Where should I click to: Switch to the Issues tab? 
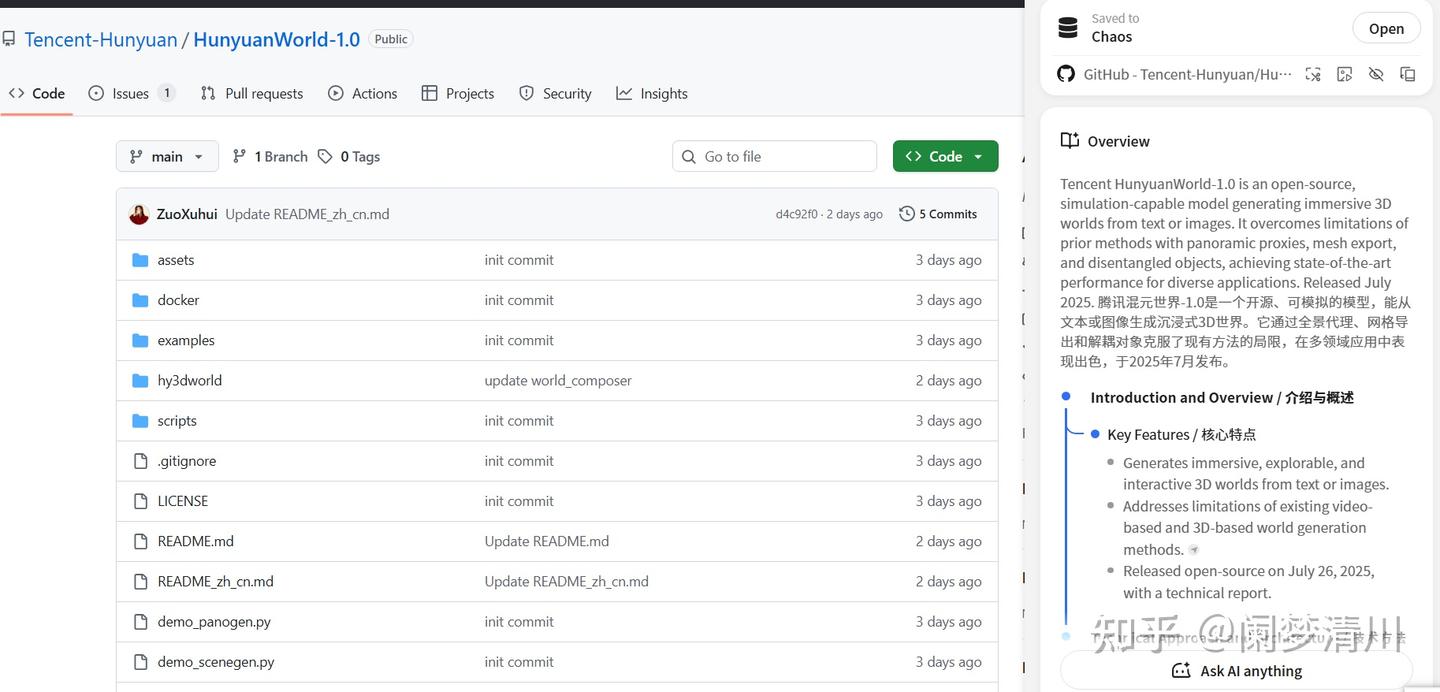tap(130, 93)
